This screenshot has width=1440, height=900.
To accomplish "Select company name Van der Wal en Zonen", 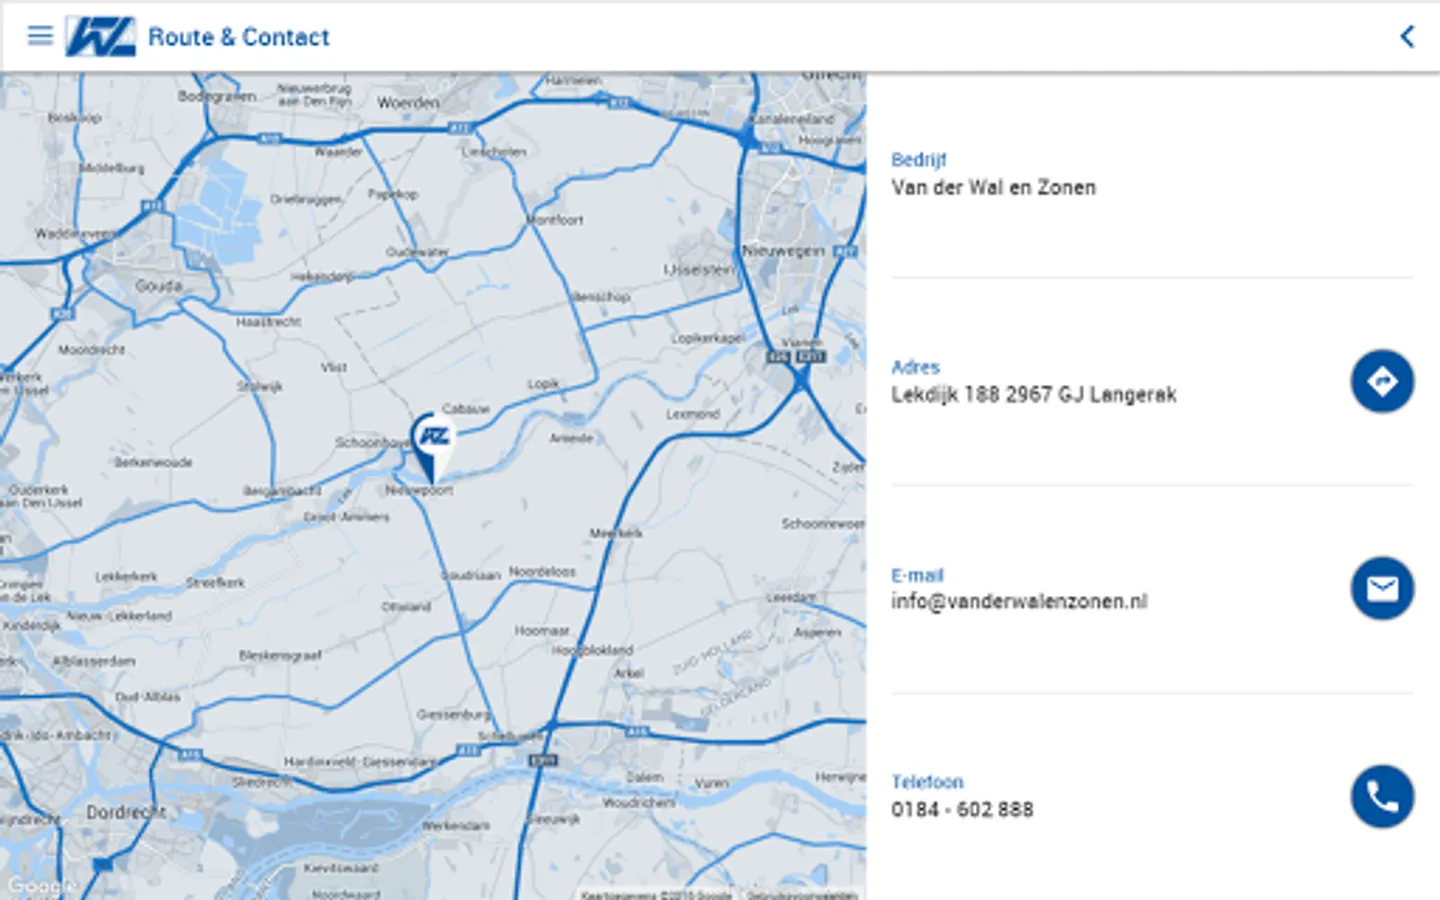I will pos(993,187).
